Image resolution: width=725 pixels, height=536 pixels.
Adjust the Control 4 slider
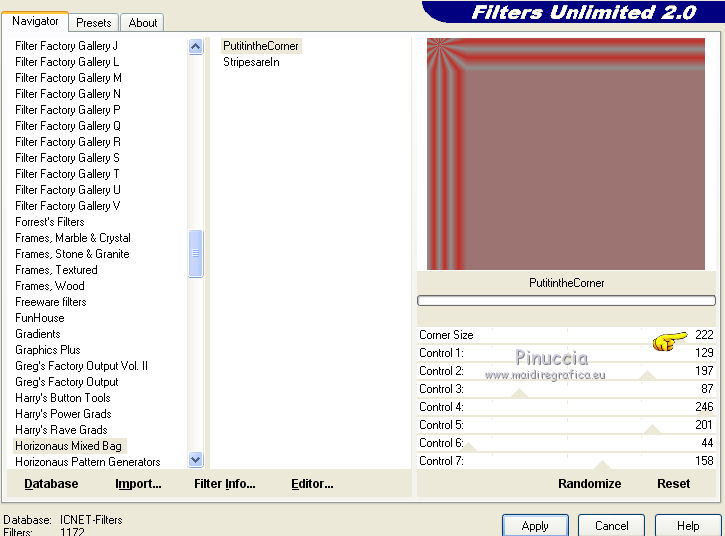click(566, 407)
